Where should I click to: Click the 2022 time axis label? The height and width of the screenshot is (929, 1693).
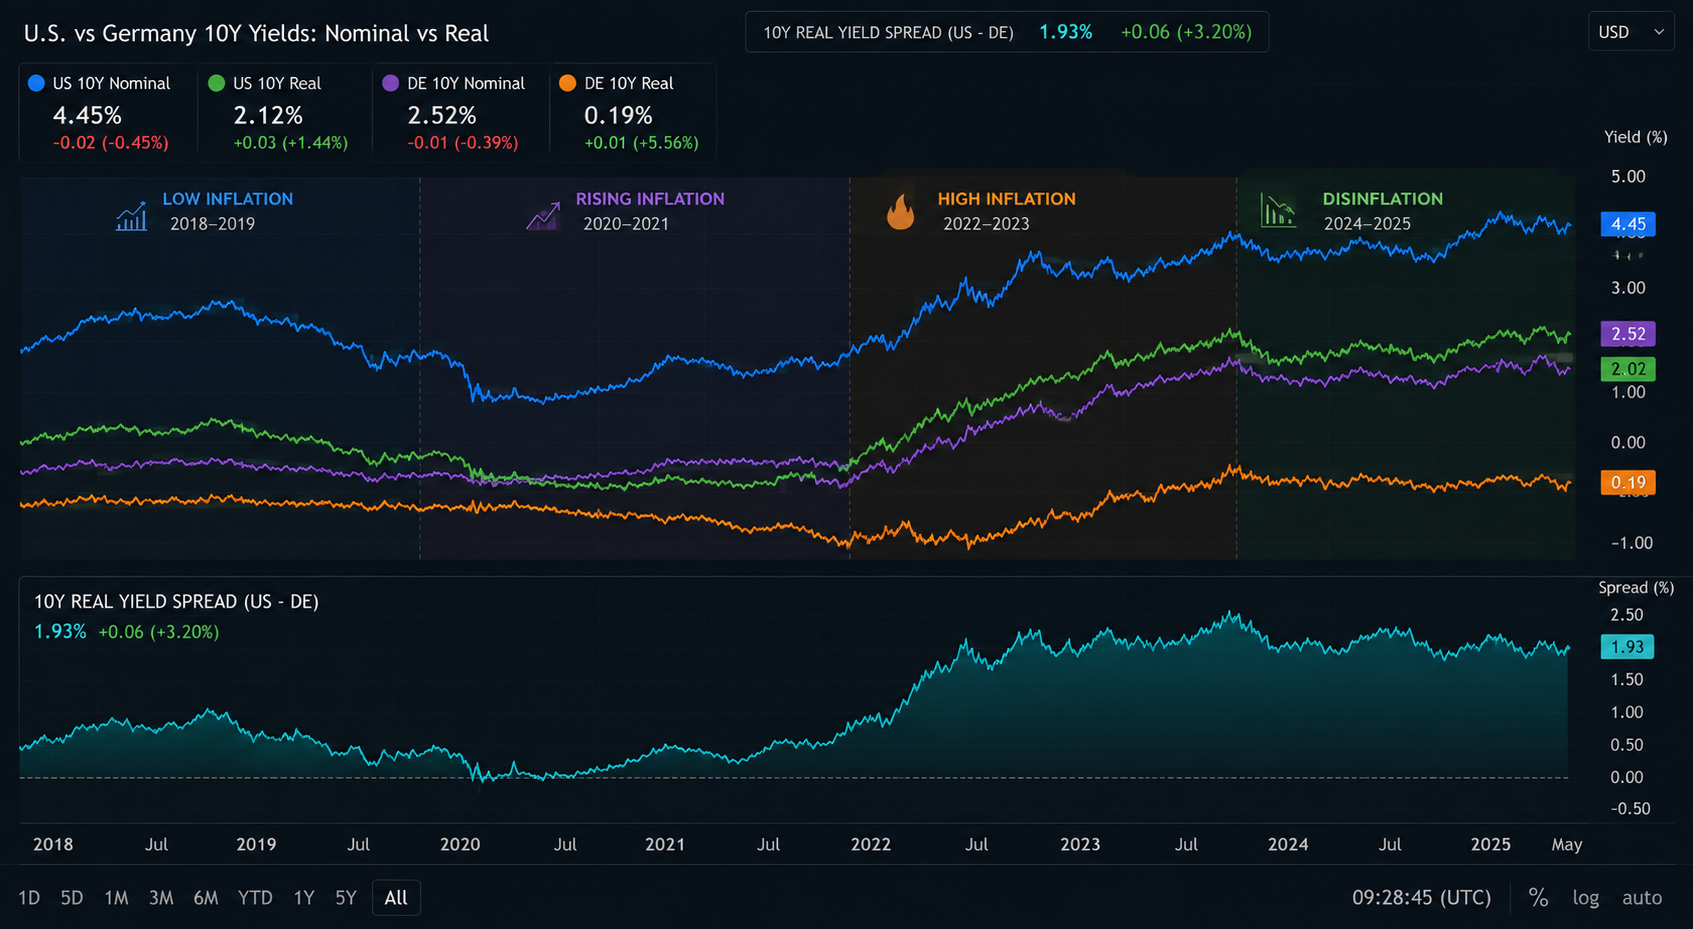coord(871,845)
